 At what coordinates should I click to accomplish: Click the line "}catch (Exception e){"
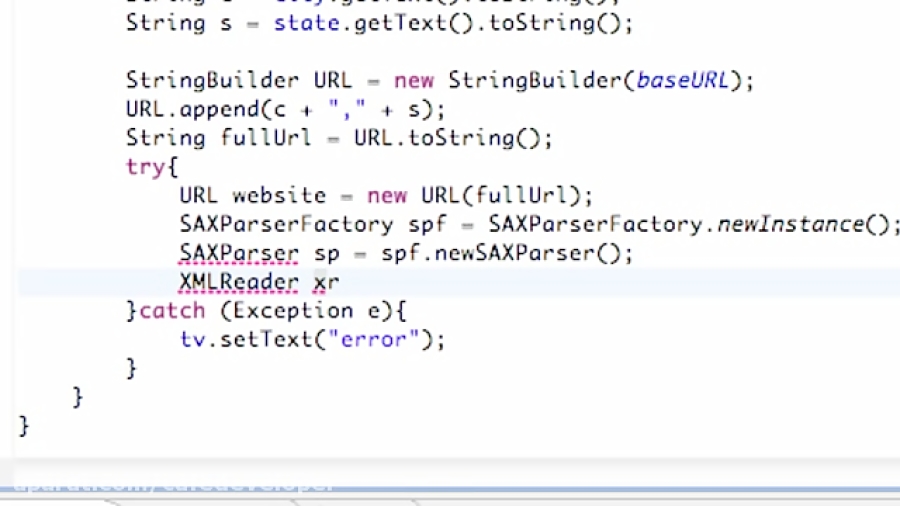(266, 311)
